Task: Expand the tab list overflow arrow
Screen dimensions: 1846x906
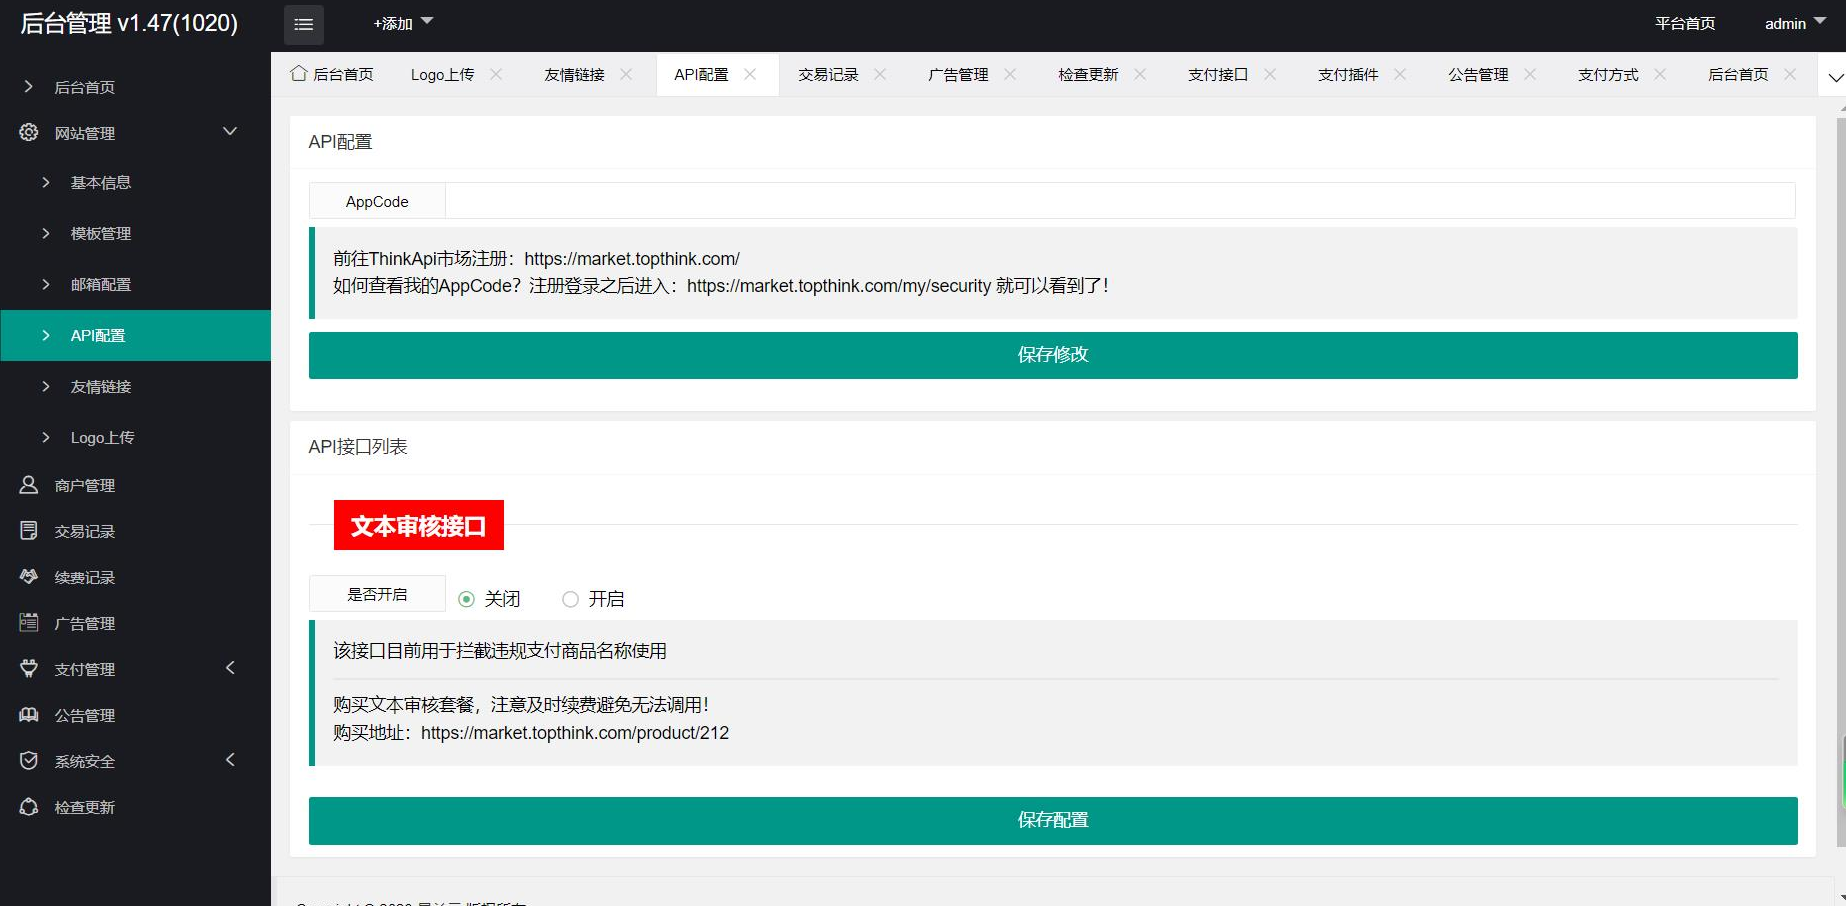Action: (1835, 77)
